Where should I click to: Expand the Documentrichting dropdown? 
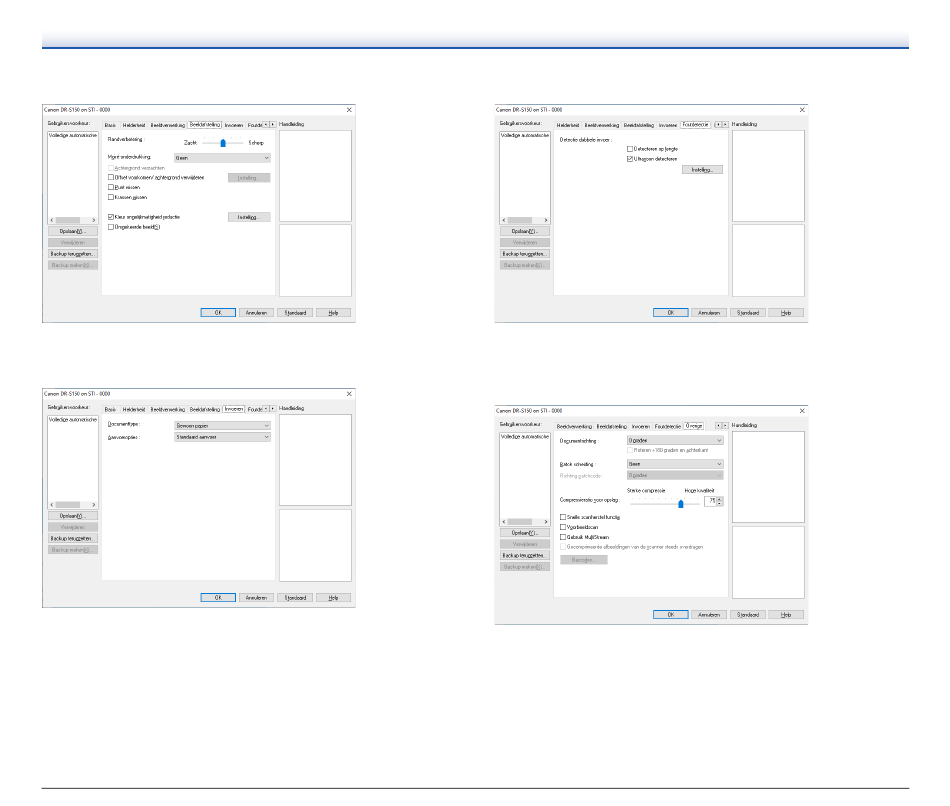coord(674,439)
